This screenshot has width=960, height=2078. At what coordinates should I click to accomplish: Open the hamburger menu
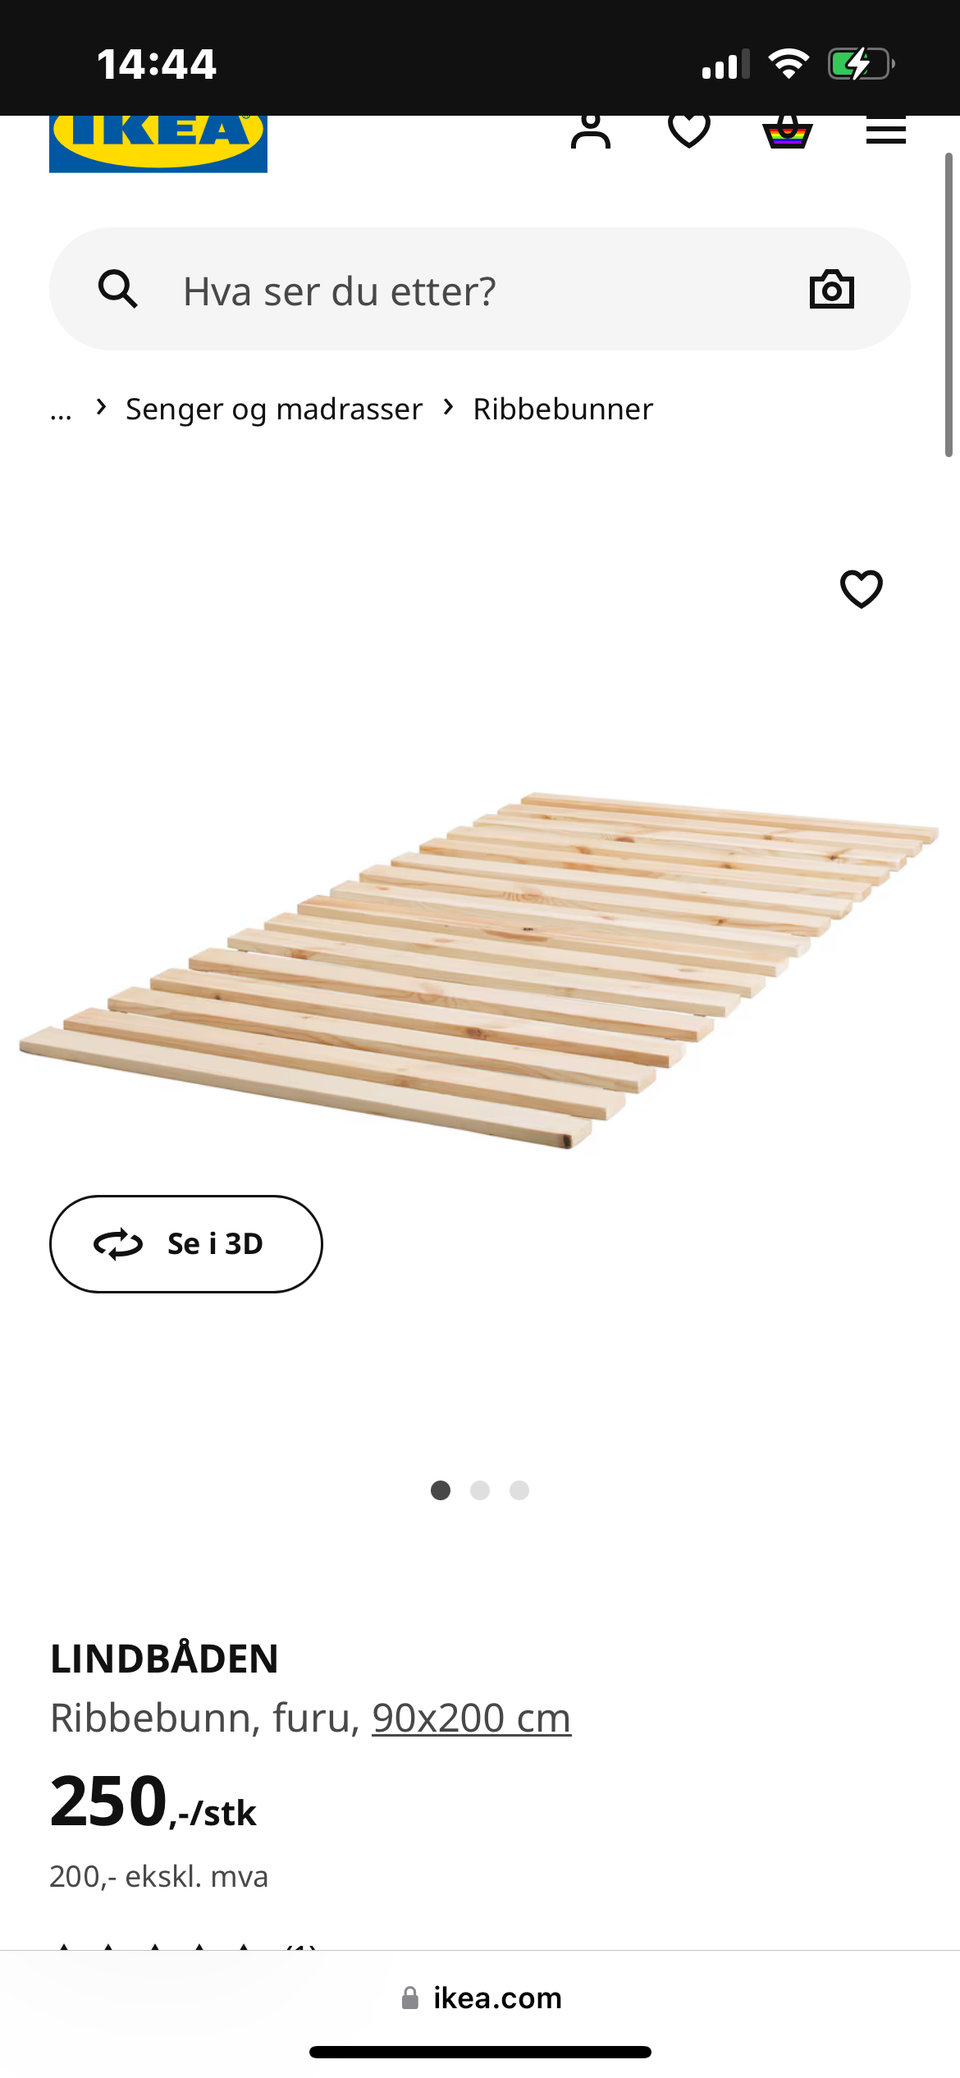click(x=886, y=131)
